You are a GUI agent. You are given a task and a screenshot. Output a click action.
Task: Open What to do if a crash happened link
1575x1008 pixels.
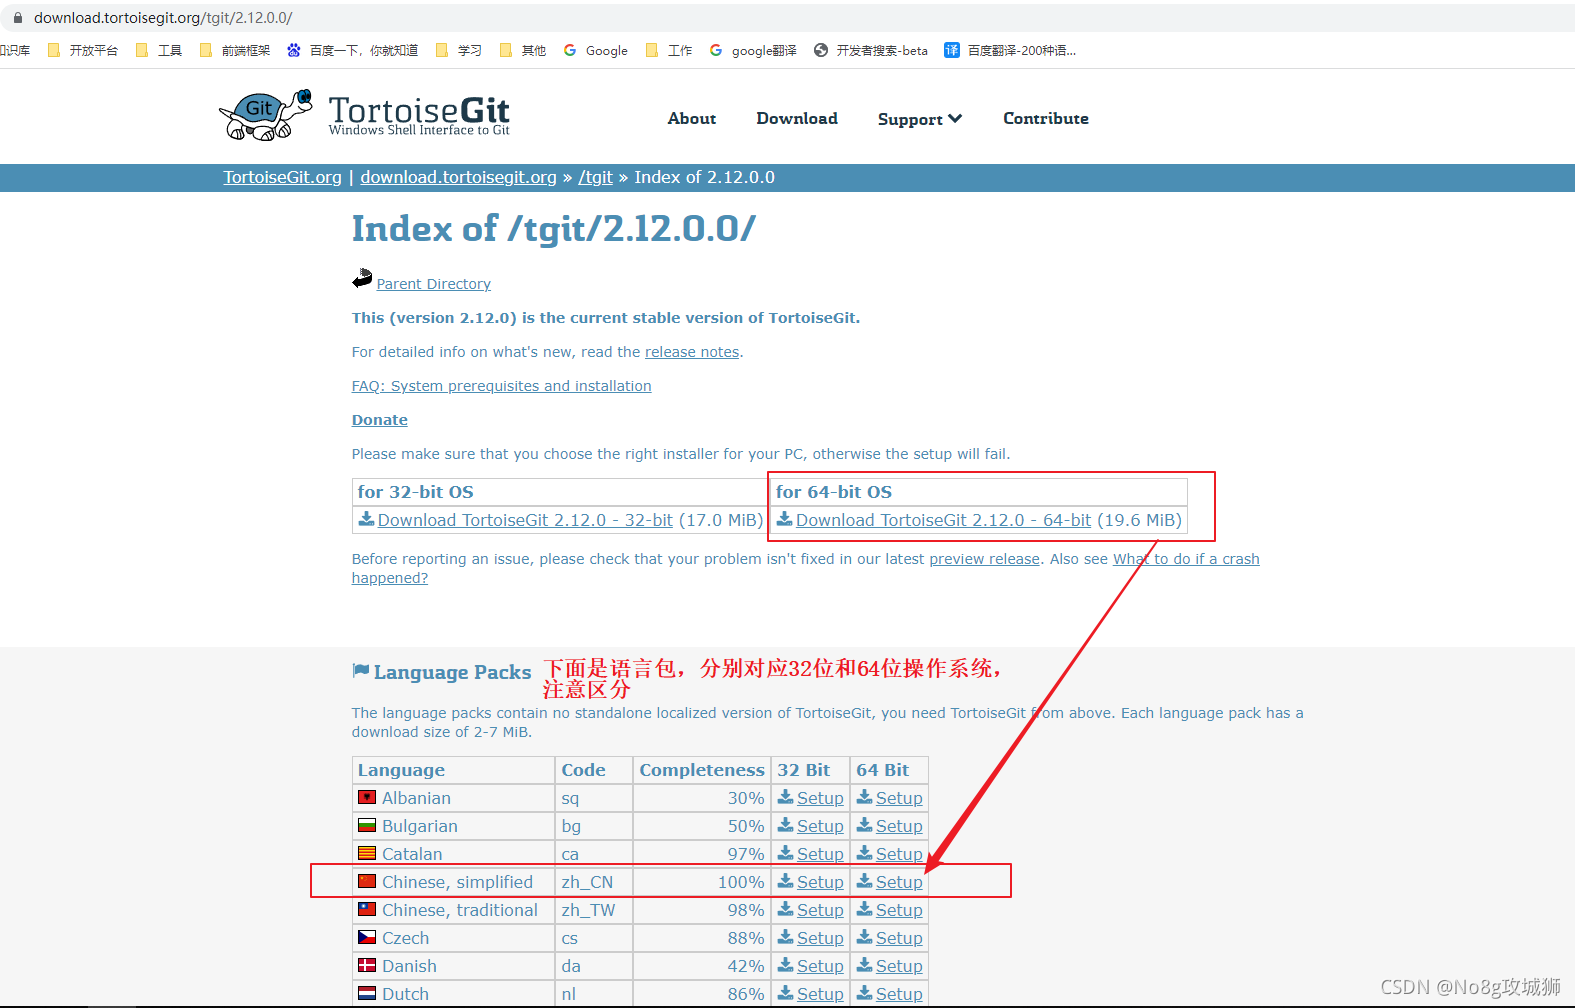[1186, 559]
